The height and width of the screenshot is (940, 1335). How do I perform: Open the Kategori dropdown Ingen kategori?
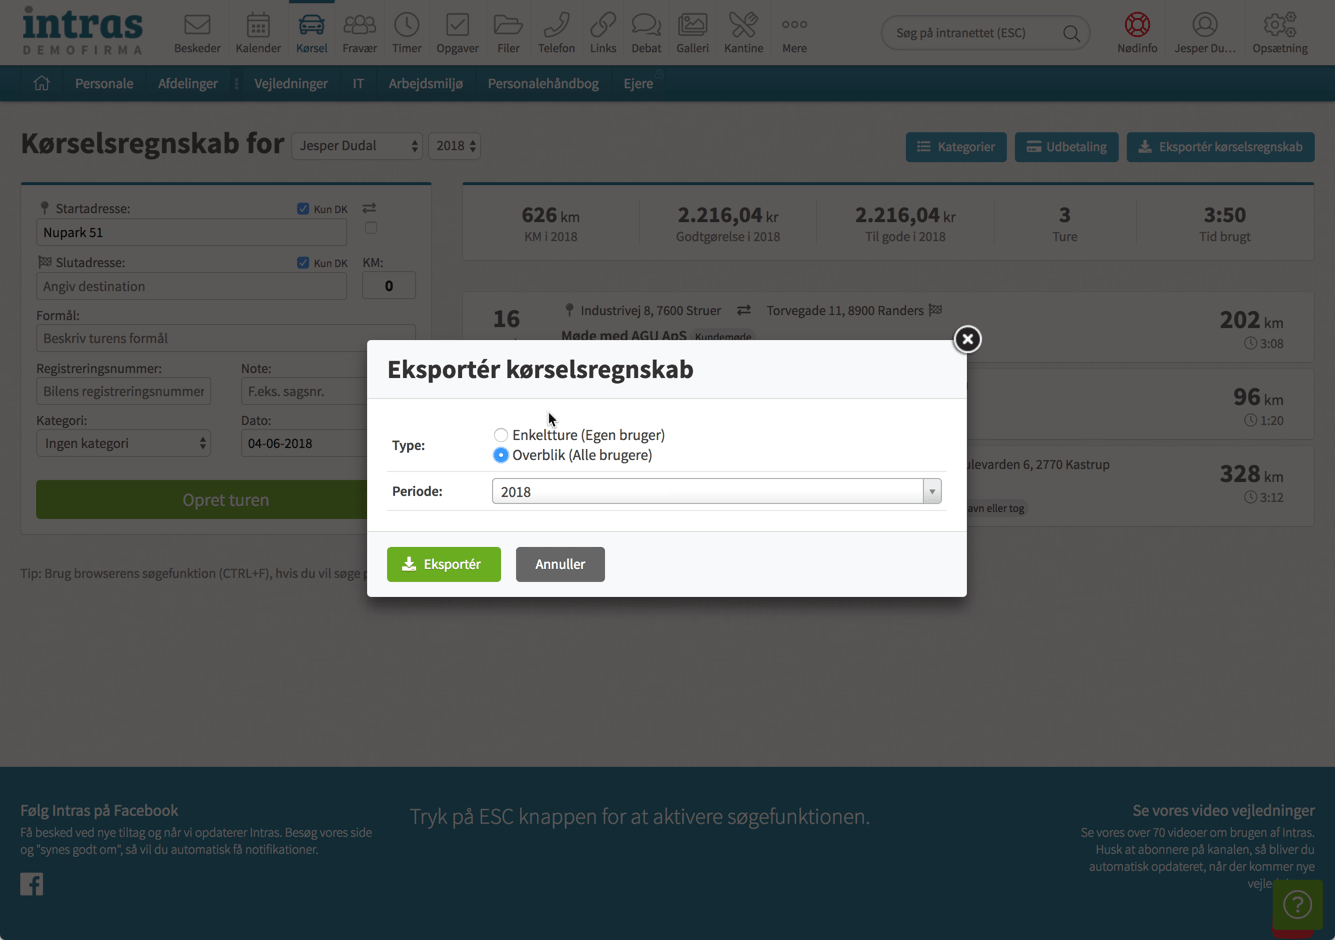click(x=124, y=444)
